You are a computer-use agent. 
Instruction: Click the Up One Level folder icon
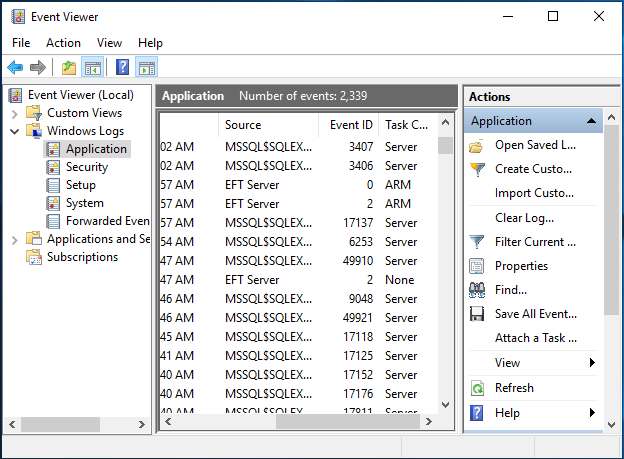click(x=68, y=68)
